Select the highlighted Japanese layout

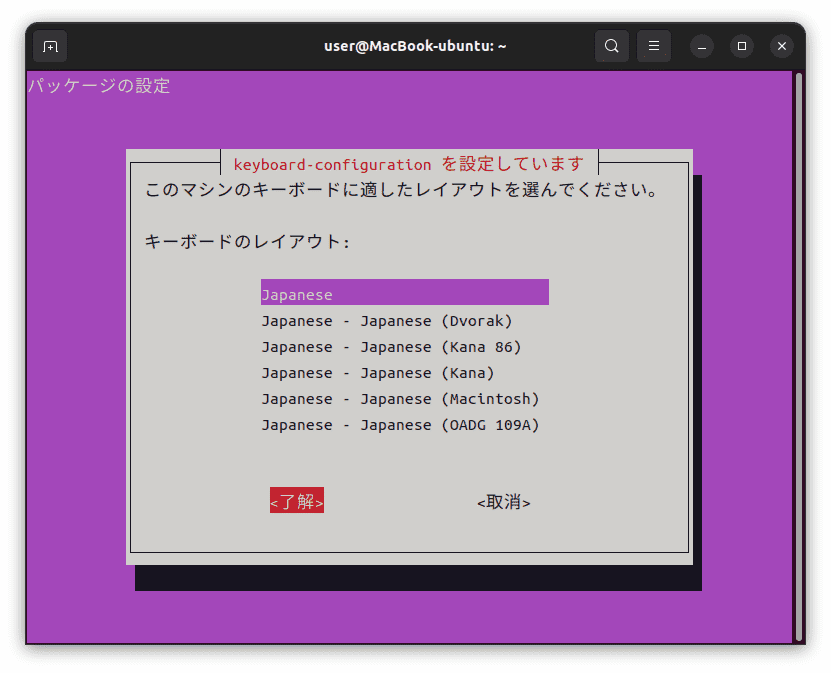404,293
